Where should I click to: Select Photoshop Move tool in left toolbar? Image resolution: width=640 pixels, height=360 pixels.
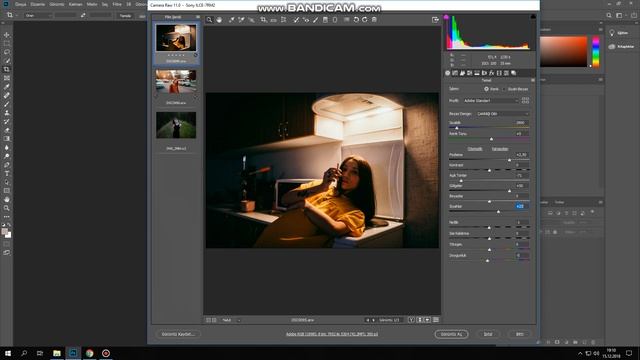click(x=7, y=35)
